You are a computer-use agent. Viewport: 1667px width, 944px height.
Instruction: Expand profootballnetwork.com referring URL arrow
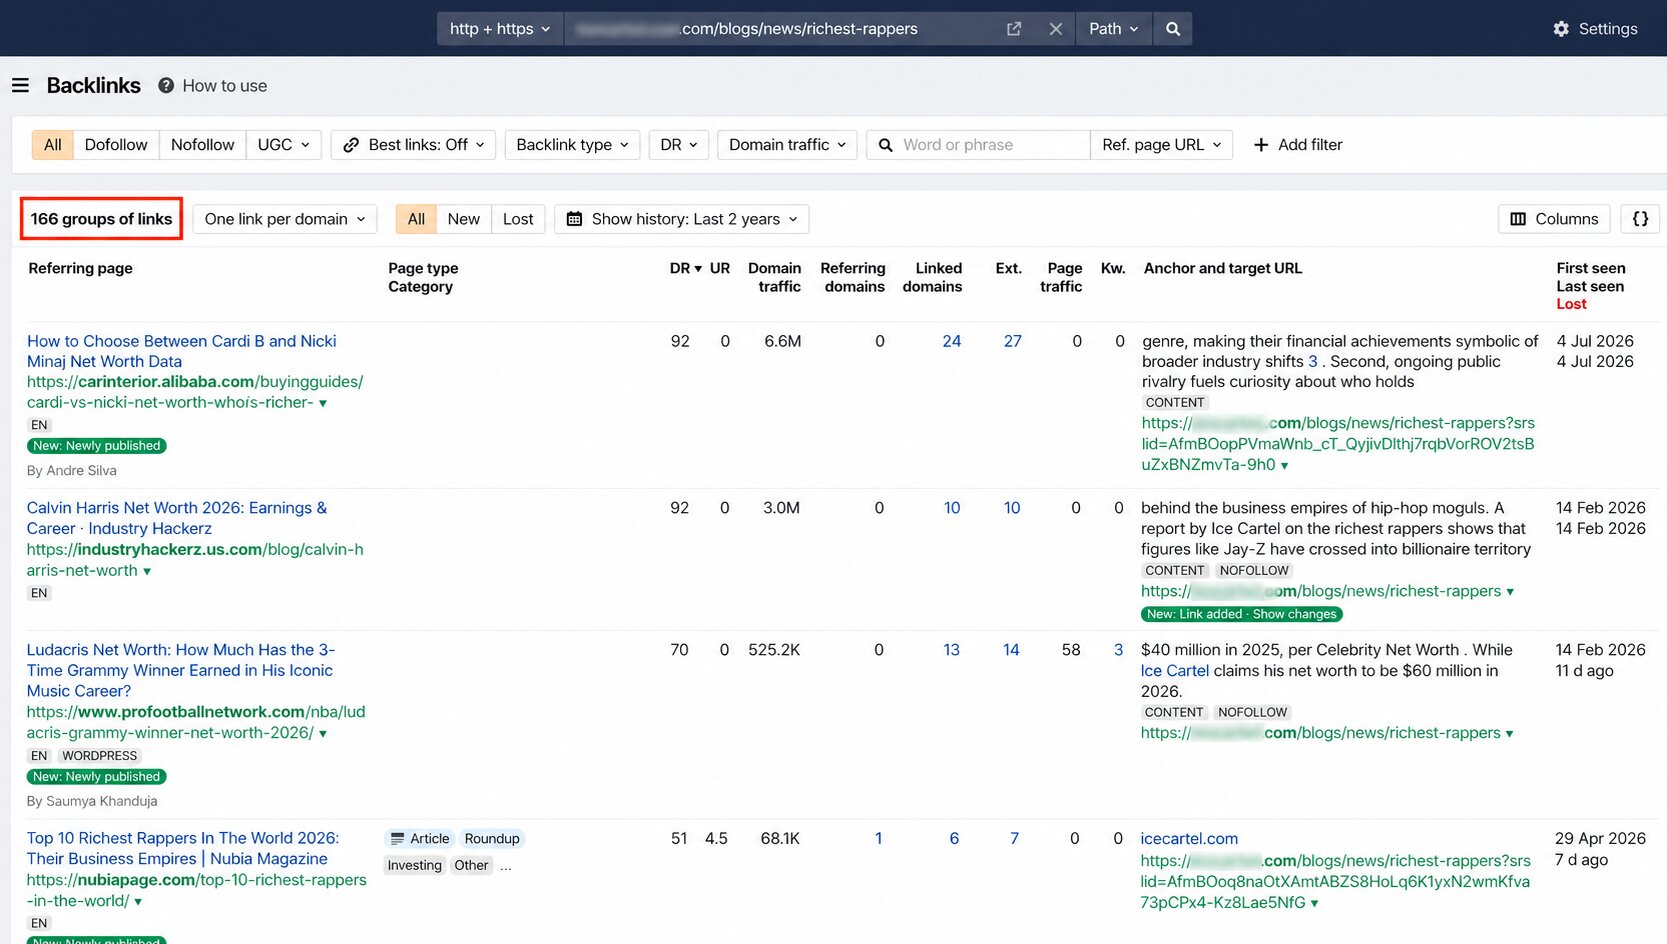point(323,733)
